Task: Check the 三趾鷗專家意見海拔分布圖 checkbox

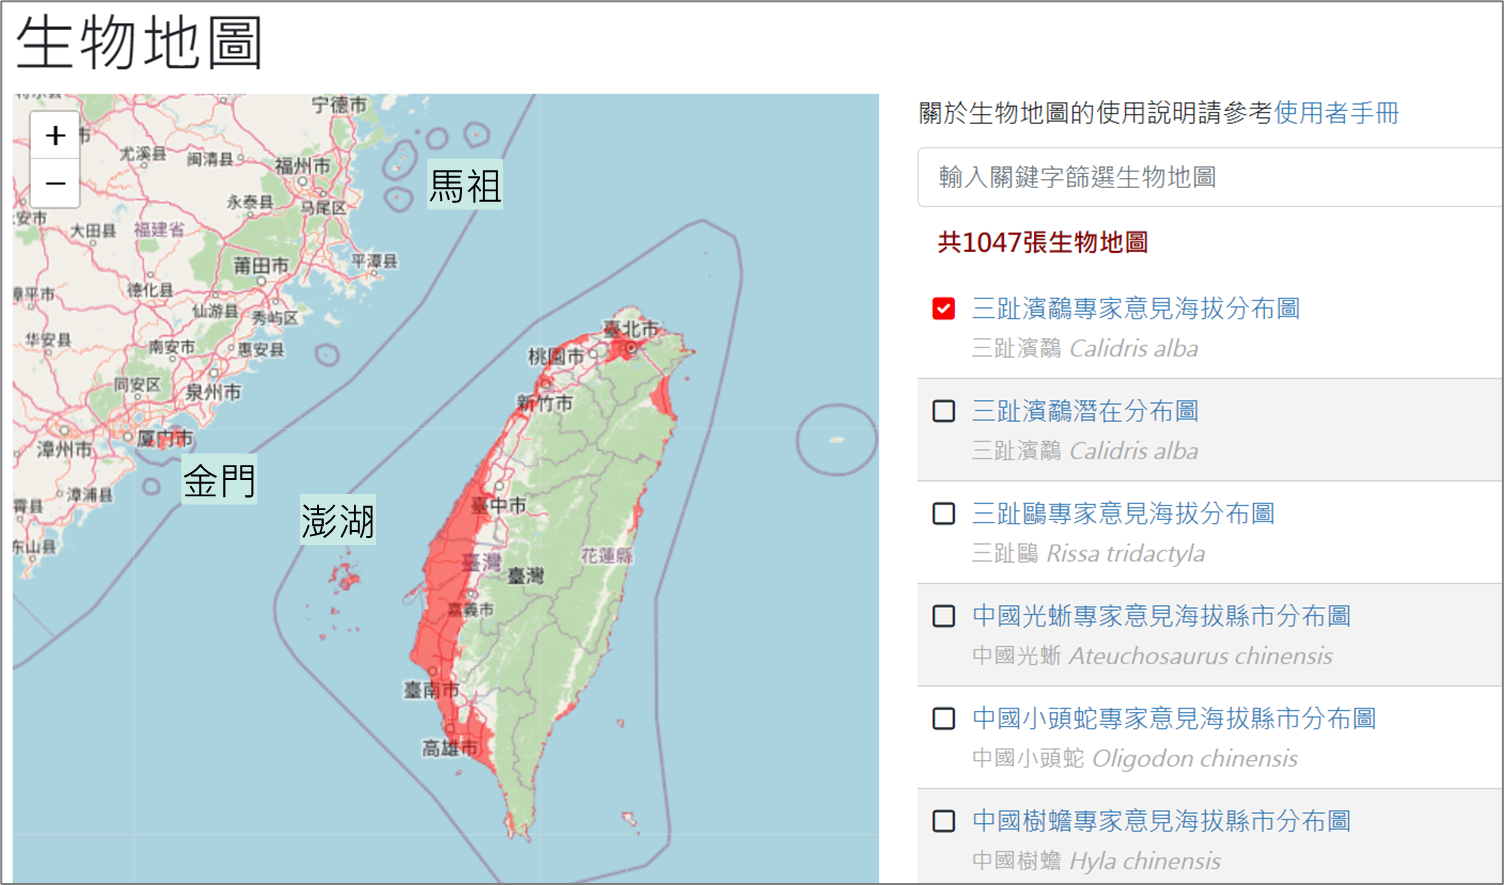Action: pos(943,513)
